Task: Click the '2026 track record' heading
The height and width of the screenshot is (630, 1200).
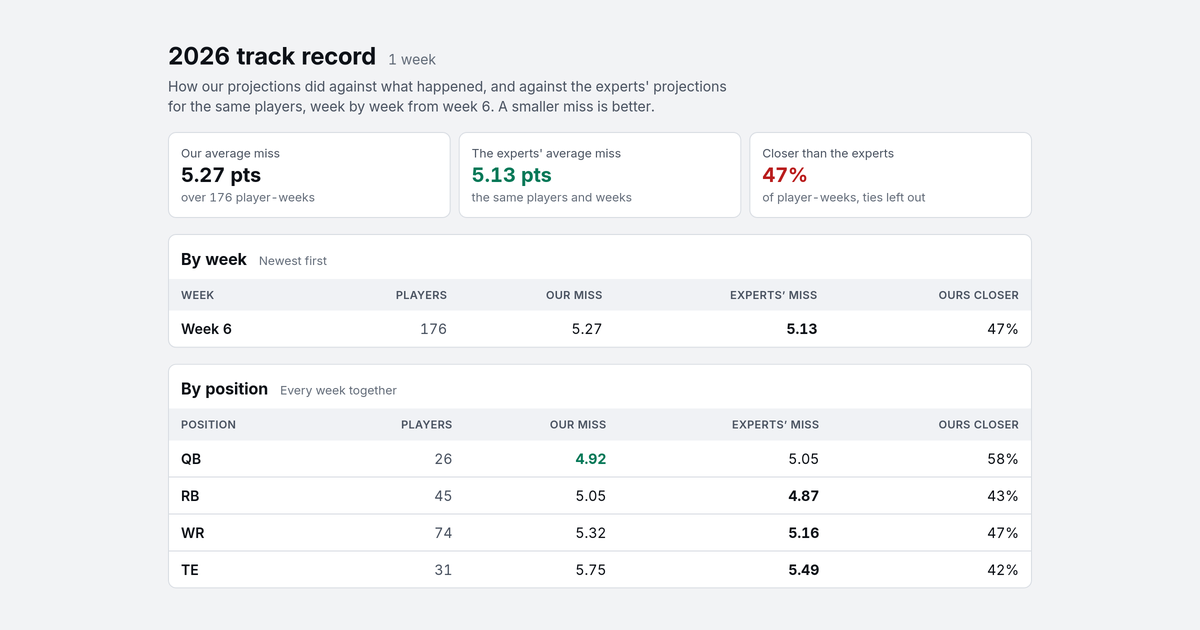Action: (x=272, y=56)
